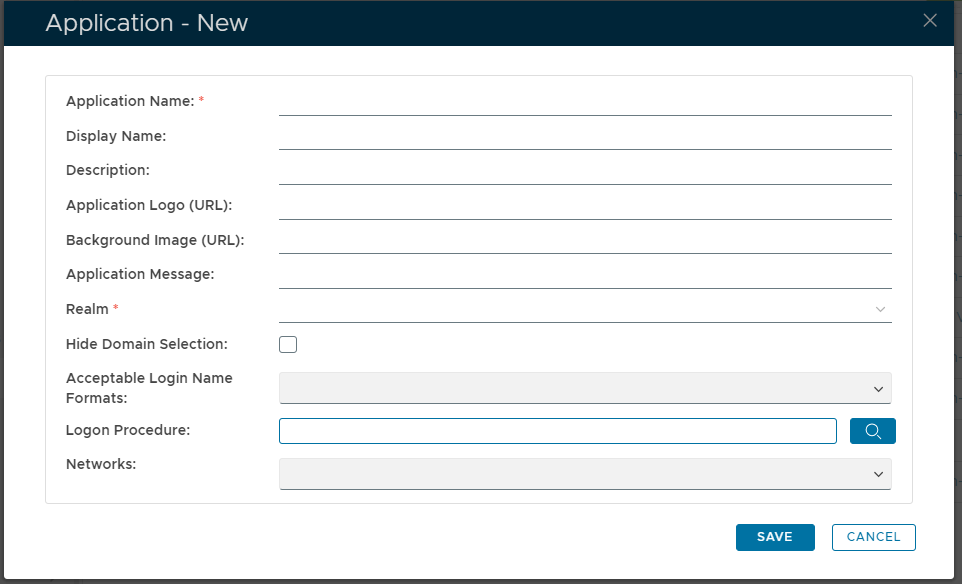Click the Networks field label
The width and height of the screenshot is (962, 584).
(101, 464)
